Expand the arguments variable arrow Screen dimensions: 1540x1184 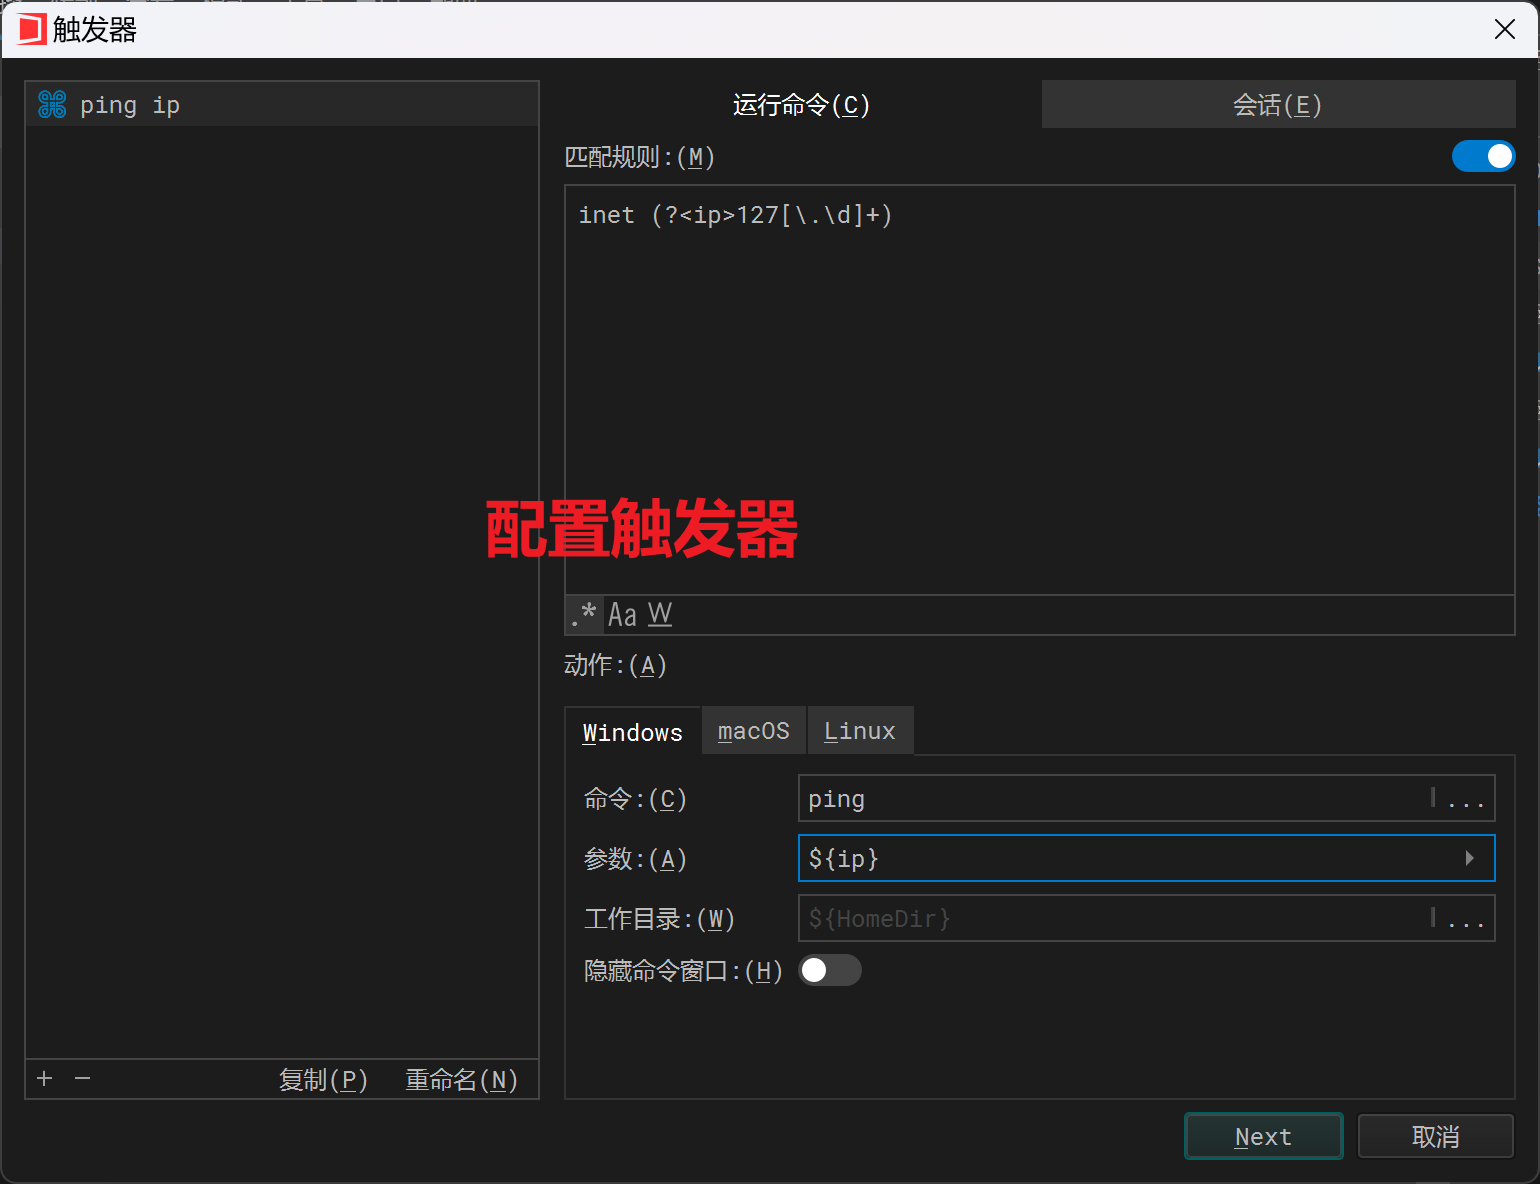[x=1469, y=858]
